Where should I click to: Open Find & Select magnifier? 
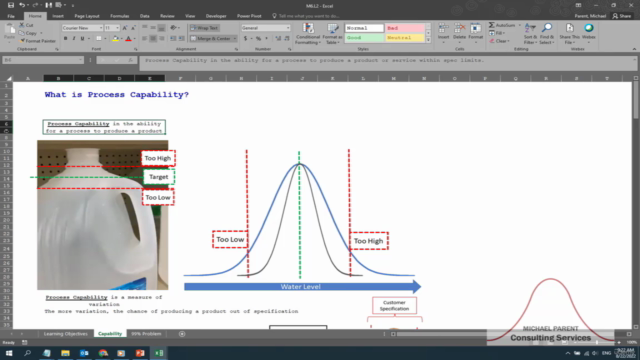tap(547, 33)
